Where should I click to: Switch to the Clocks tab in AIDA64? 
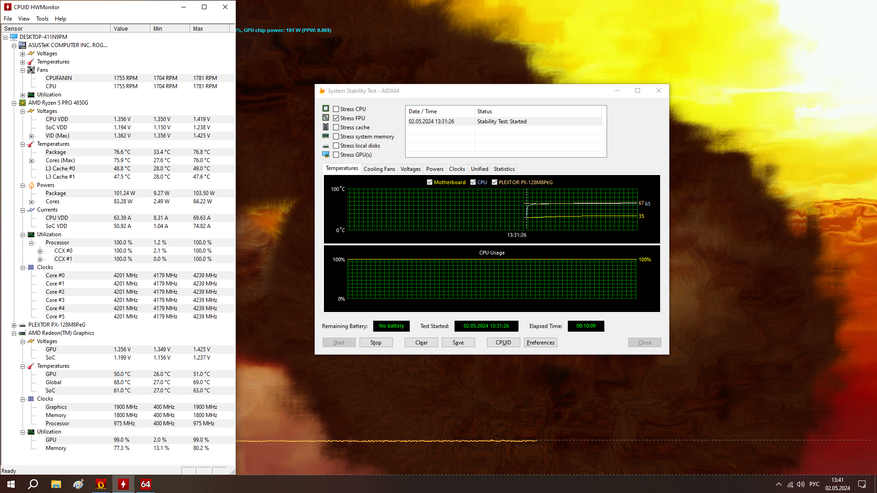457,169
